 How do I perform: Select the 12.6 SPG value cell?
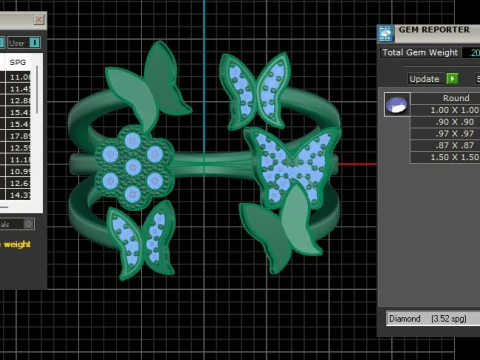[x=18, y=183]
